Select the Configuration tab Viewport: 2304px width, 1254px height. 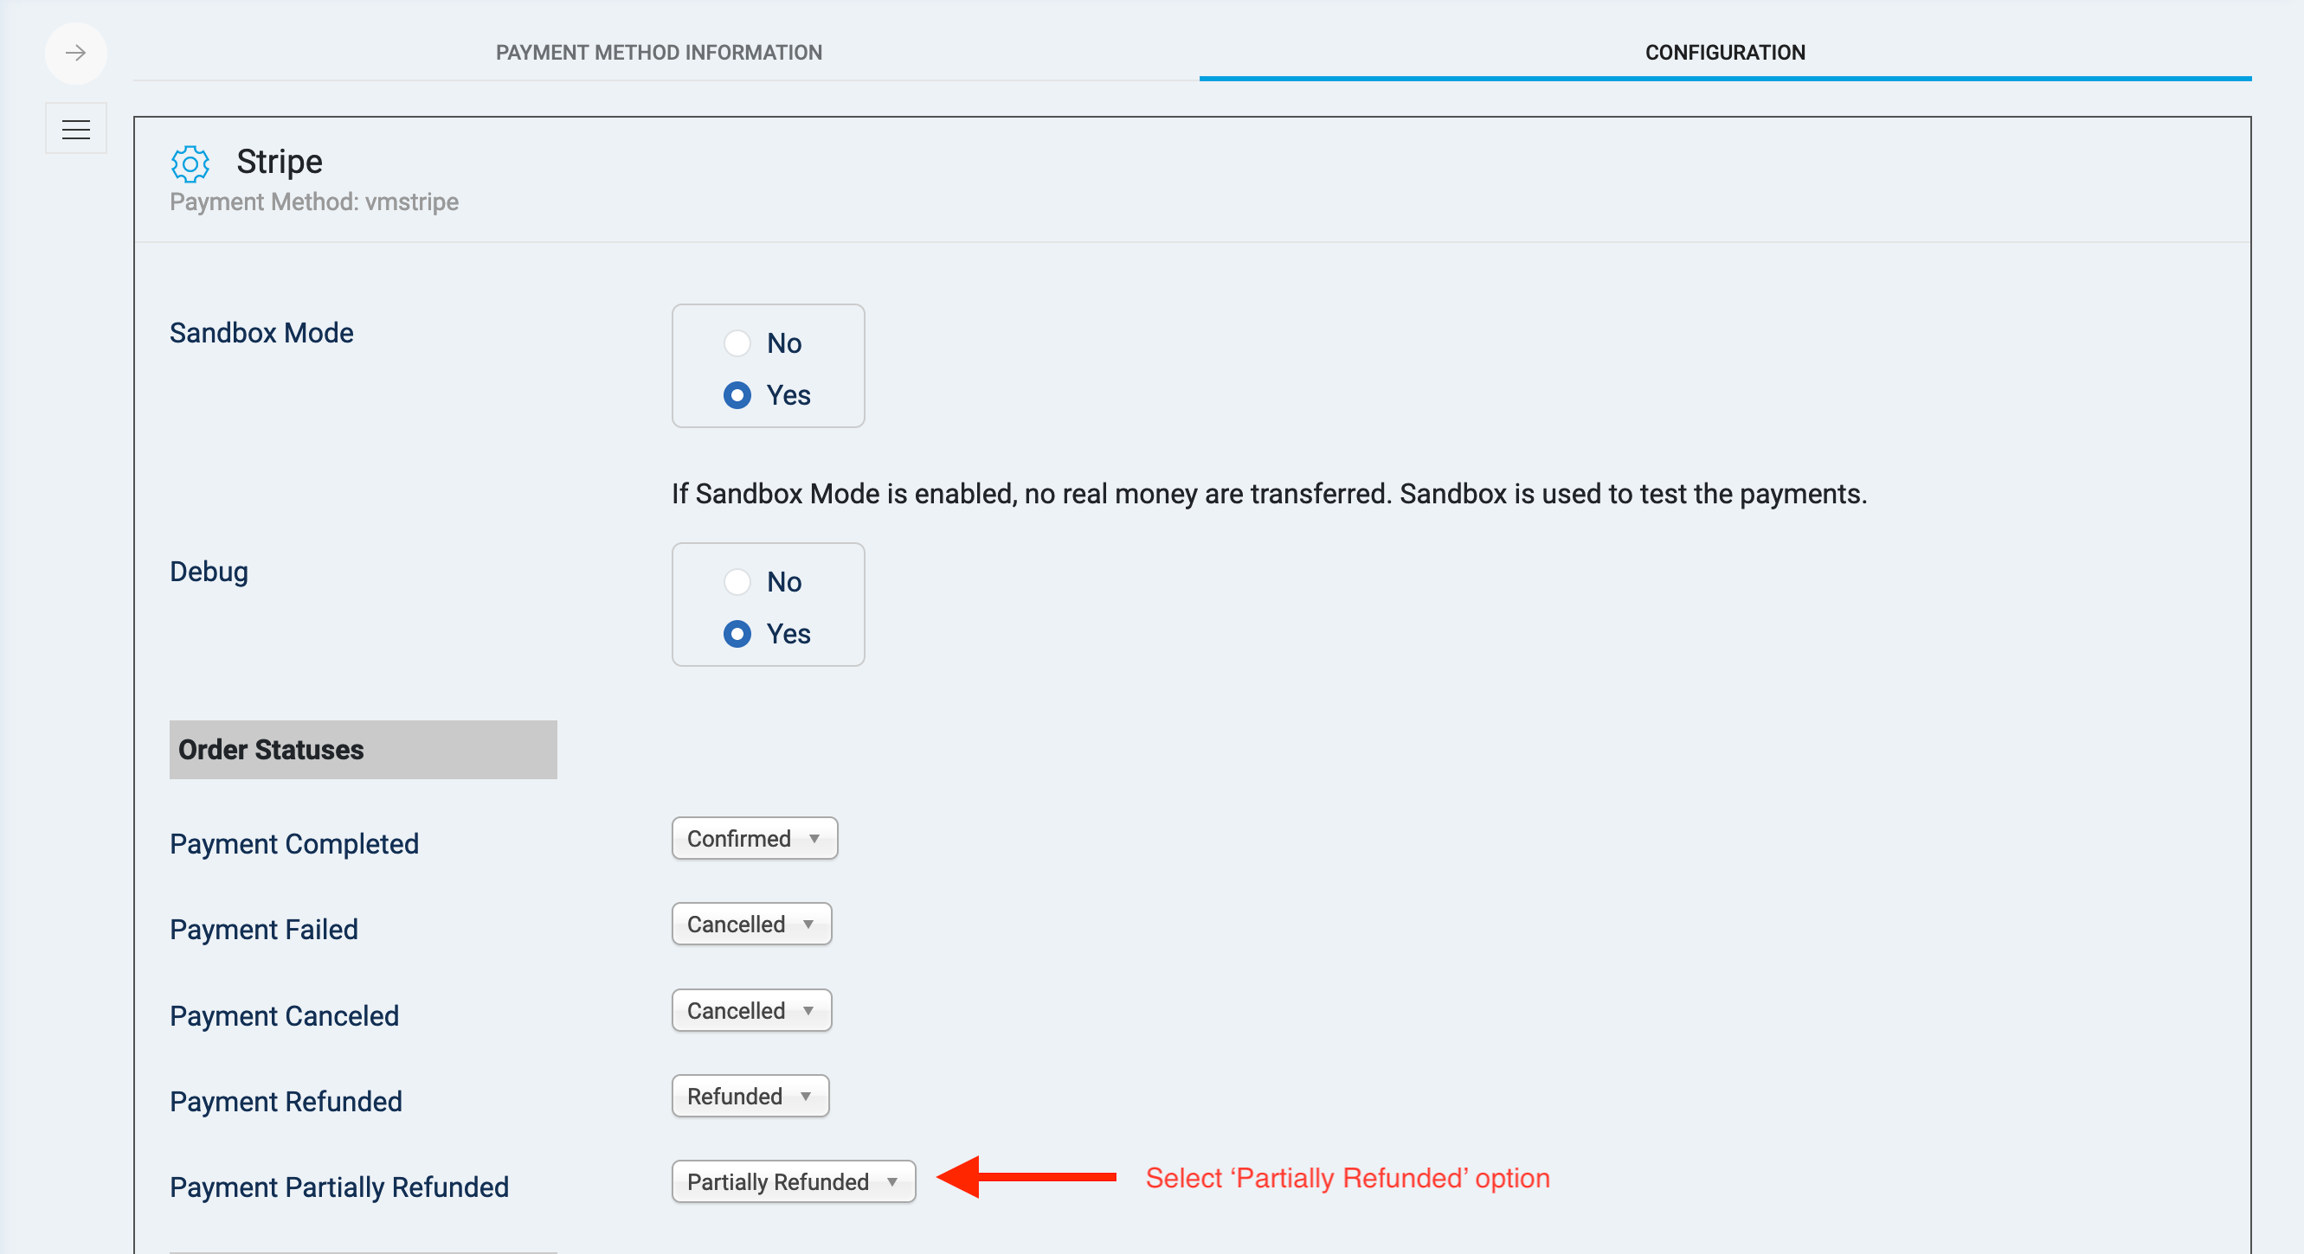tap(1725, 53)
